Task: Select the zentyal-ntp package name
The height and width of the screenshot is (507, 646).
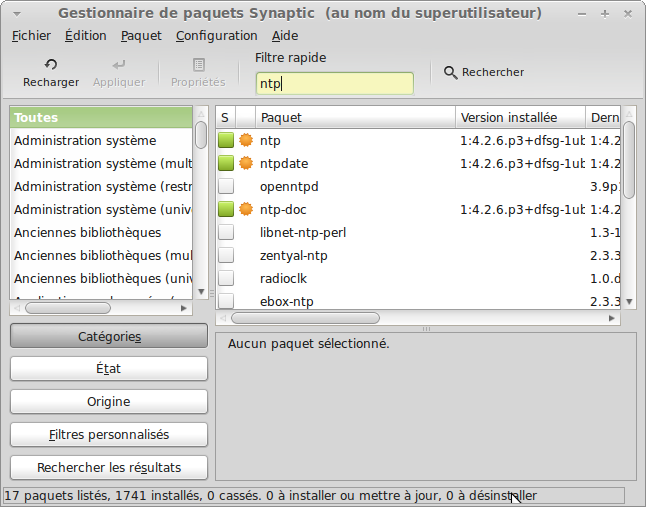Action: coord(294,256)
